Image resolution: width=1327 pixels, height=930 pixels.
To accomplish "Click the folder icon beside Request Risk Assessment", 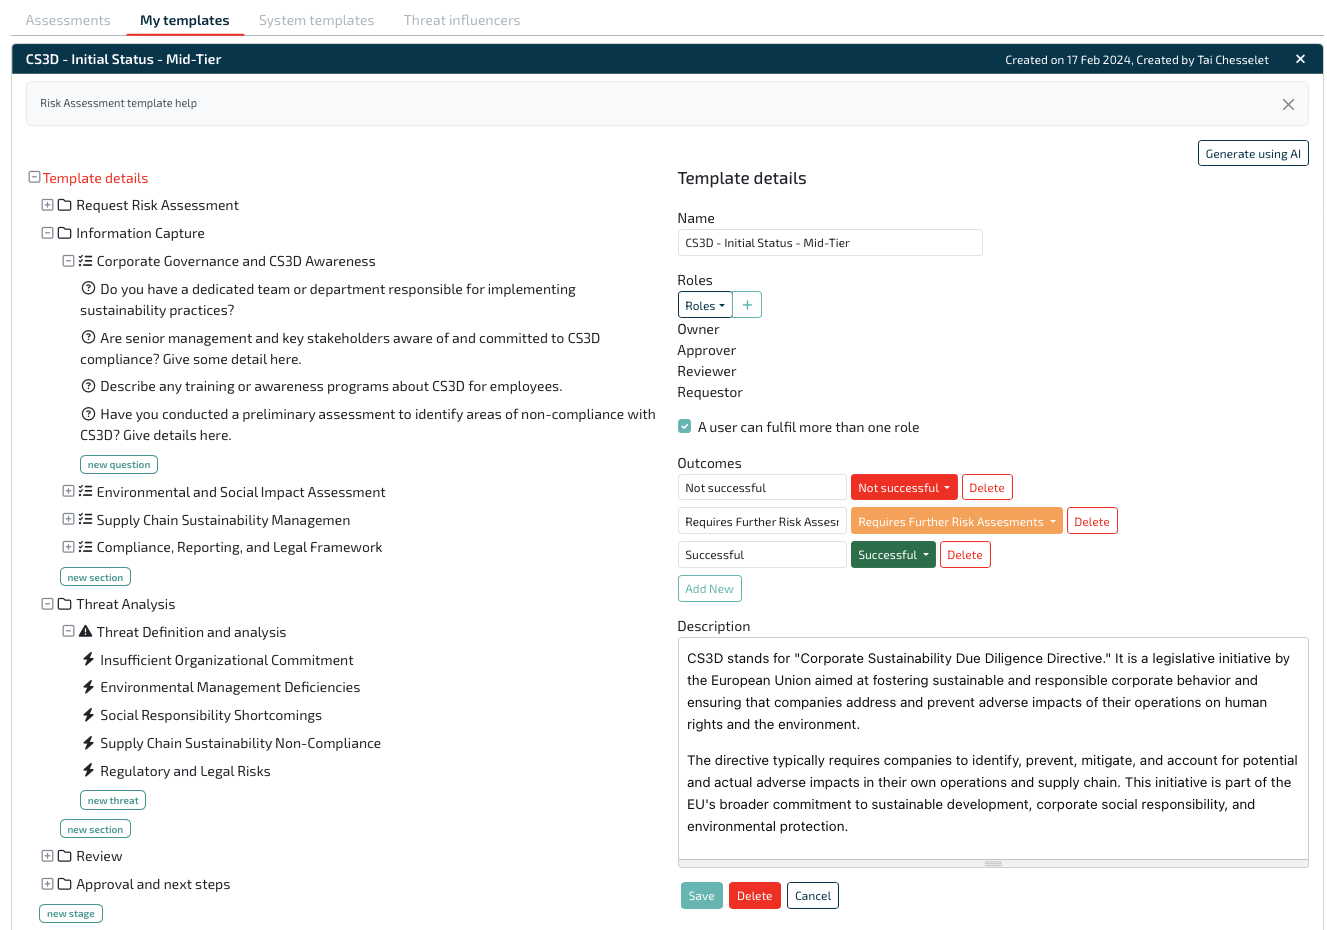I will point(64,205).
